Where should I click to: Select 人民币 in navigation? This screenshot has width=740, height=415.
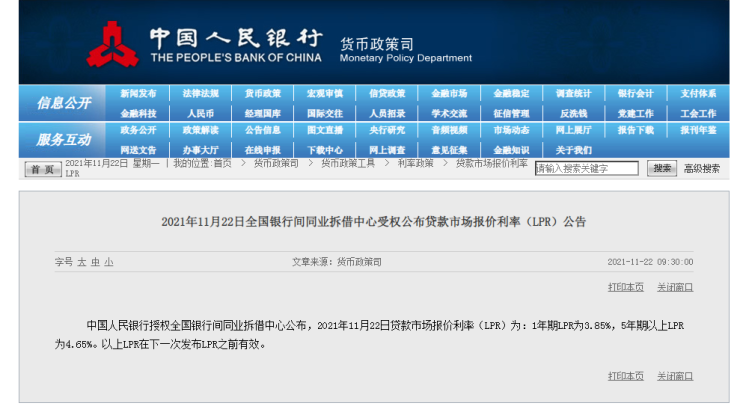201,114
